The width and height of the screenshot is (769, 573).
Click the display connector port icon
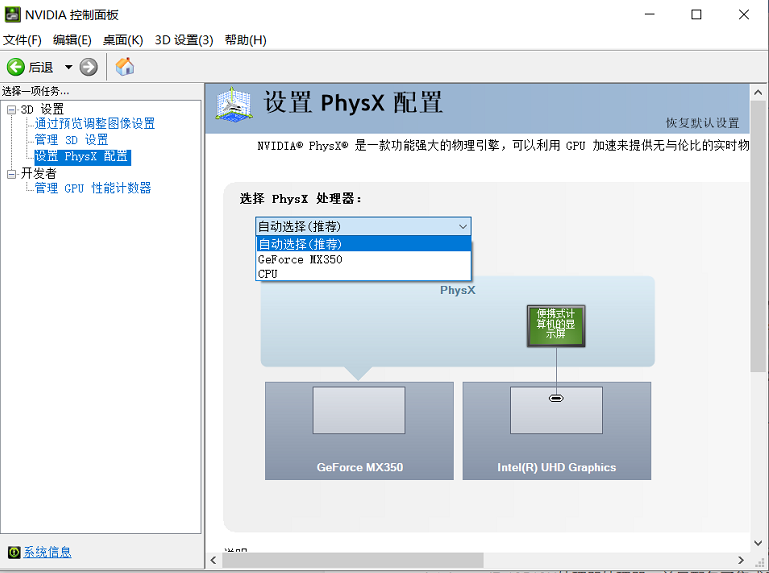(x=556, y=398)
